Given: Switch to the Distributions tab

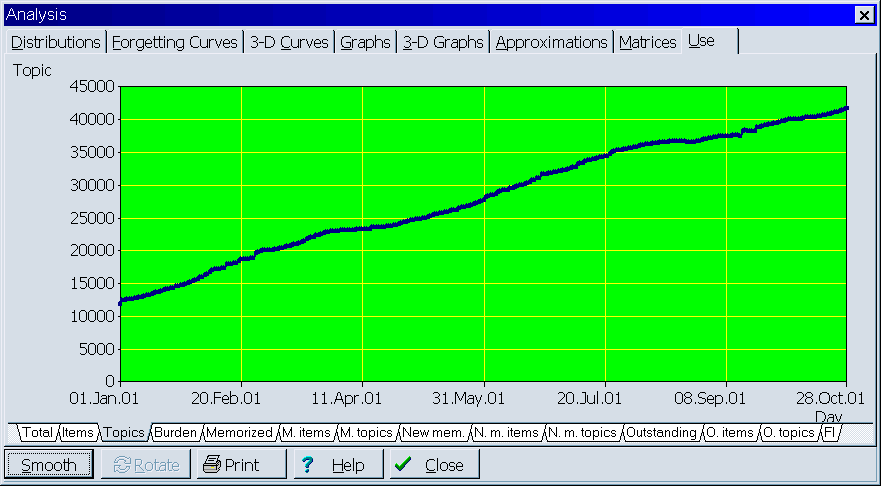Looking at the screenshot, I should click(56, 42).
